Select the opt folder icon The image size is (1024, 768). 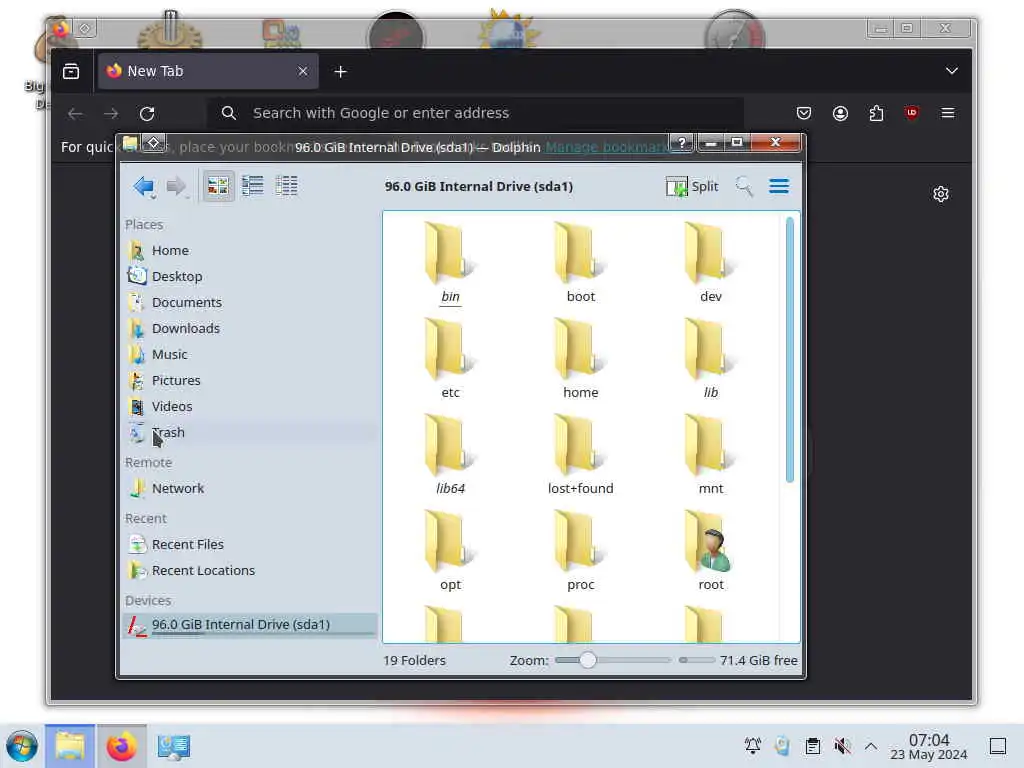449,541
